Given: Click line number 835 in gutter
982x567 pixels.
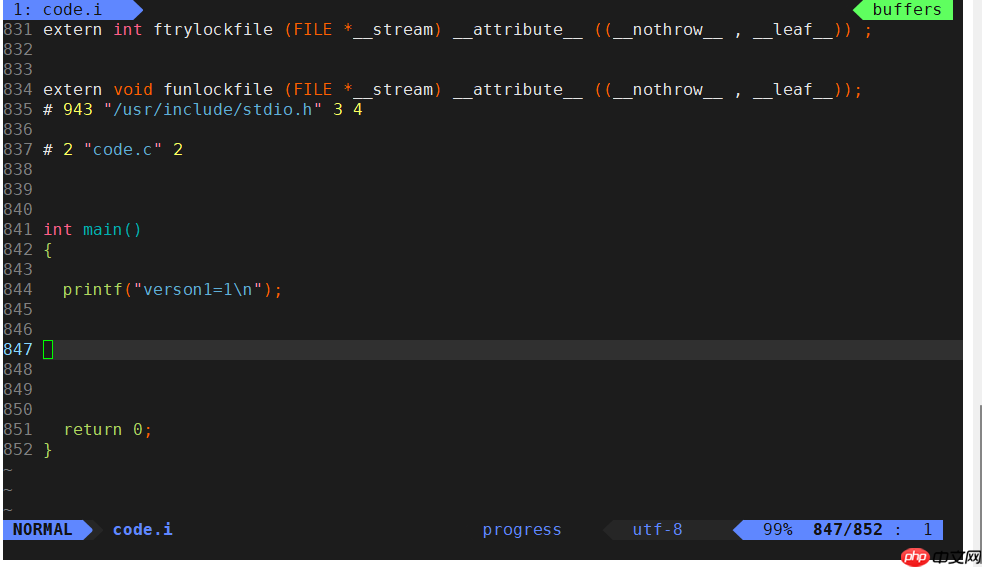Looking at the screenshot, I should [18, 110].
